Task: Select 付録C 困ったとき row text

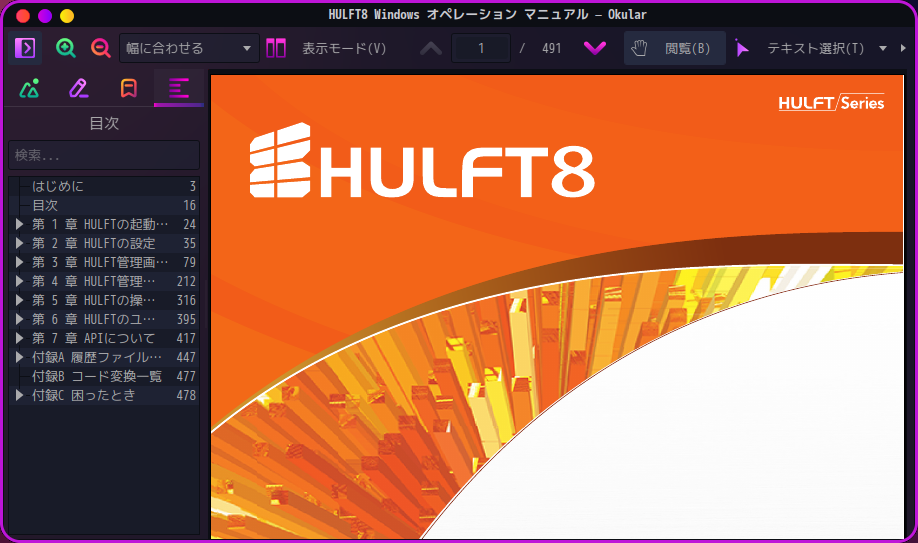Action: tap(84, 395)
